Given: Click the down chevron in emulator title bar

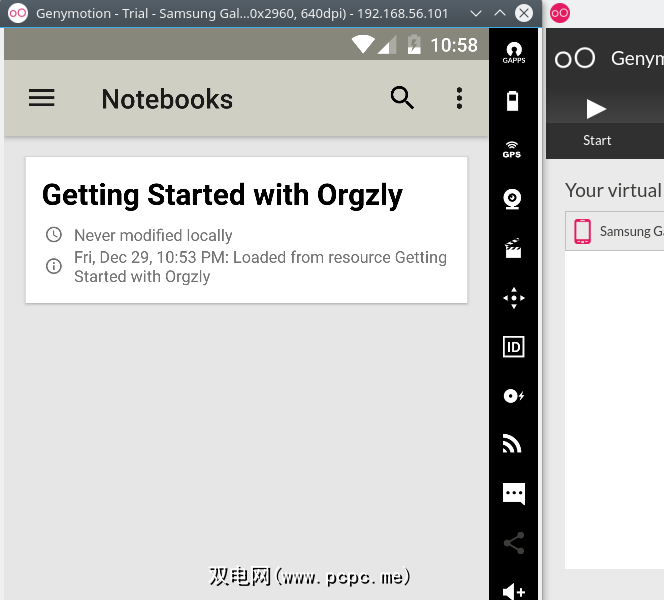Looking at the screenshot, I should pos(476,14).
